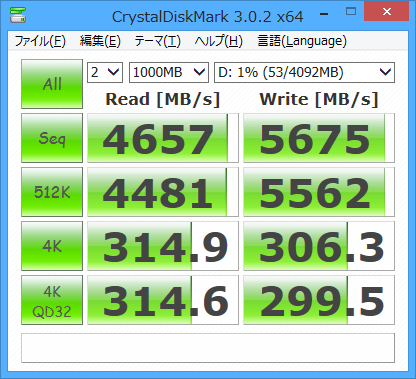
Task: Maximize the CrystalDiskMark window
Action: (x=351, y=12)
